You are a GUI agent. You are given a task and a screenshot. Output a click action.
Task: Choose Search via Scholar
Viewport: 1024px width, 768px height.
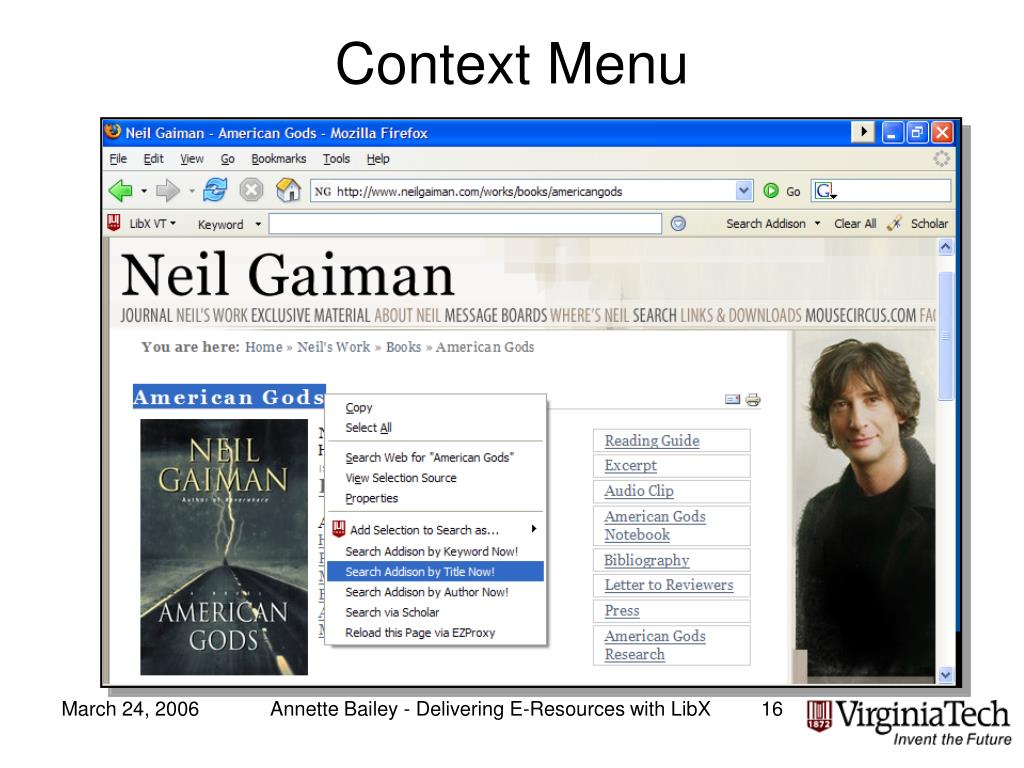(435, 612)
